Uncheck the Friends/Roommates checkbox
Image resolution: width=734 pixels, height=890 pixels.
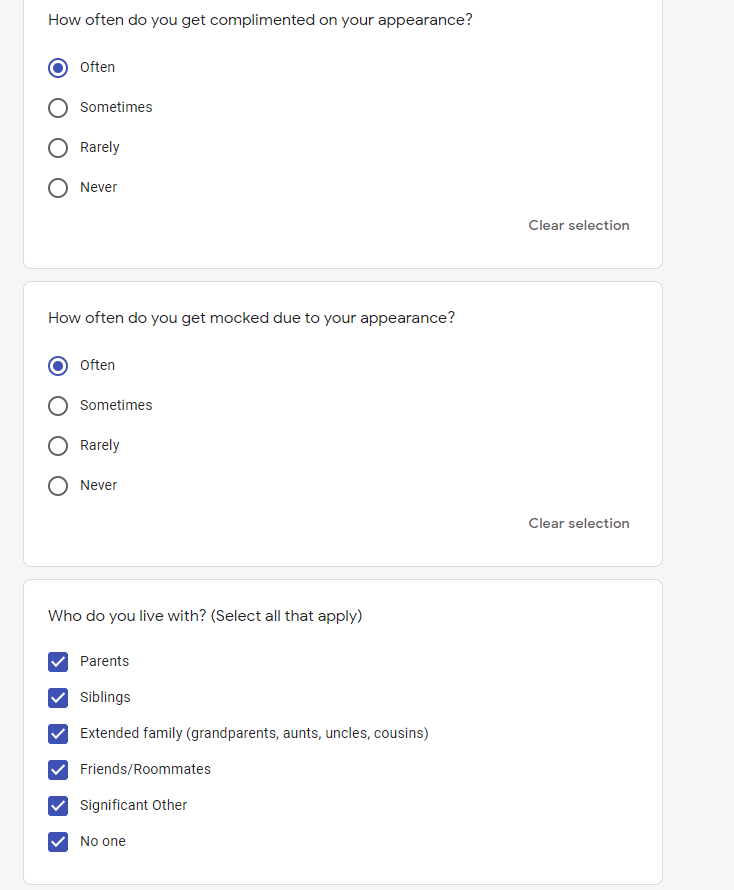point(58,770)
